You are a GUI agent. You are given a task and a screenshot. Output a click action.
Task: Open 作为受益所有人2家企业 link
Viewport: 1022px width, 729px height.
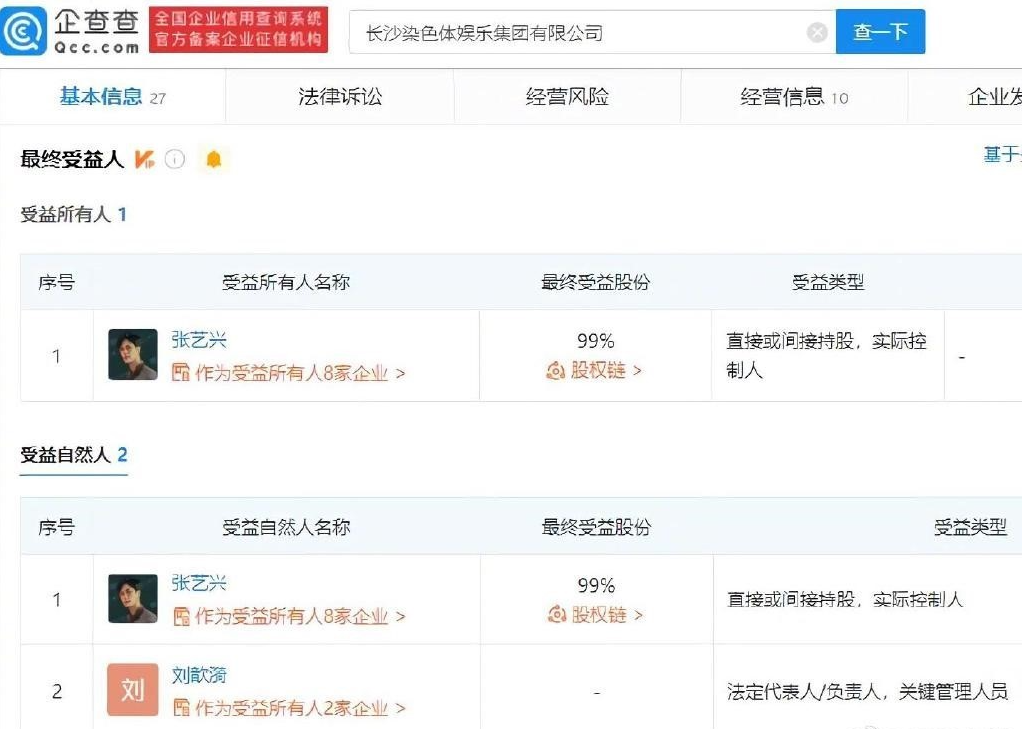pos(300,707)
